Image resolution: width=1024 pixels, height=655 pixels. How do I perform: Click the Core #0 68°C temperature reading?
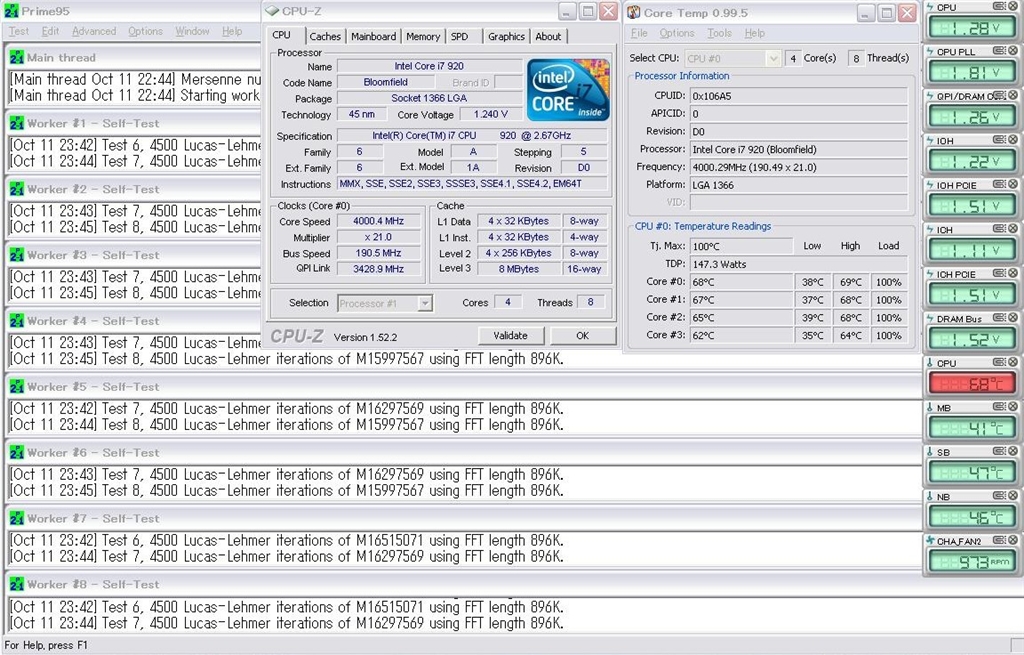click(741, 282)
